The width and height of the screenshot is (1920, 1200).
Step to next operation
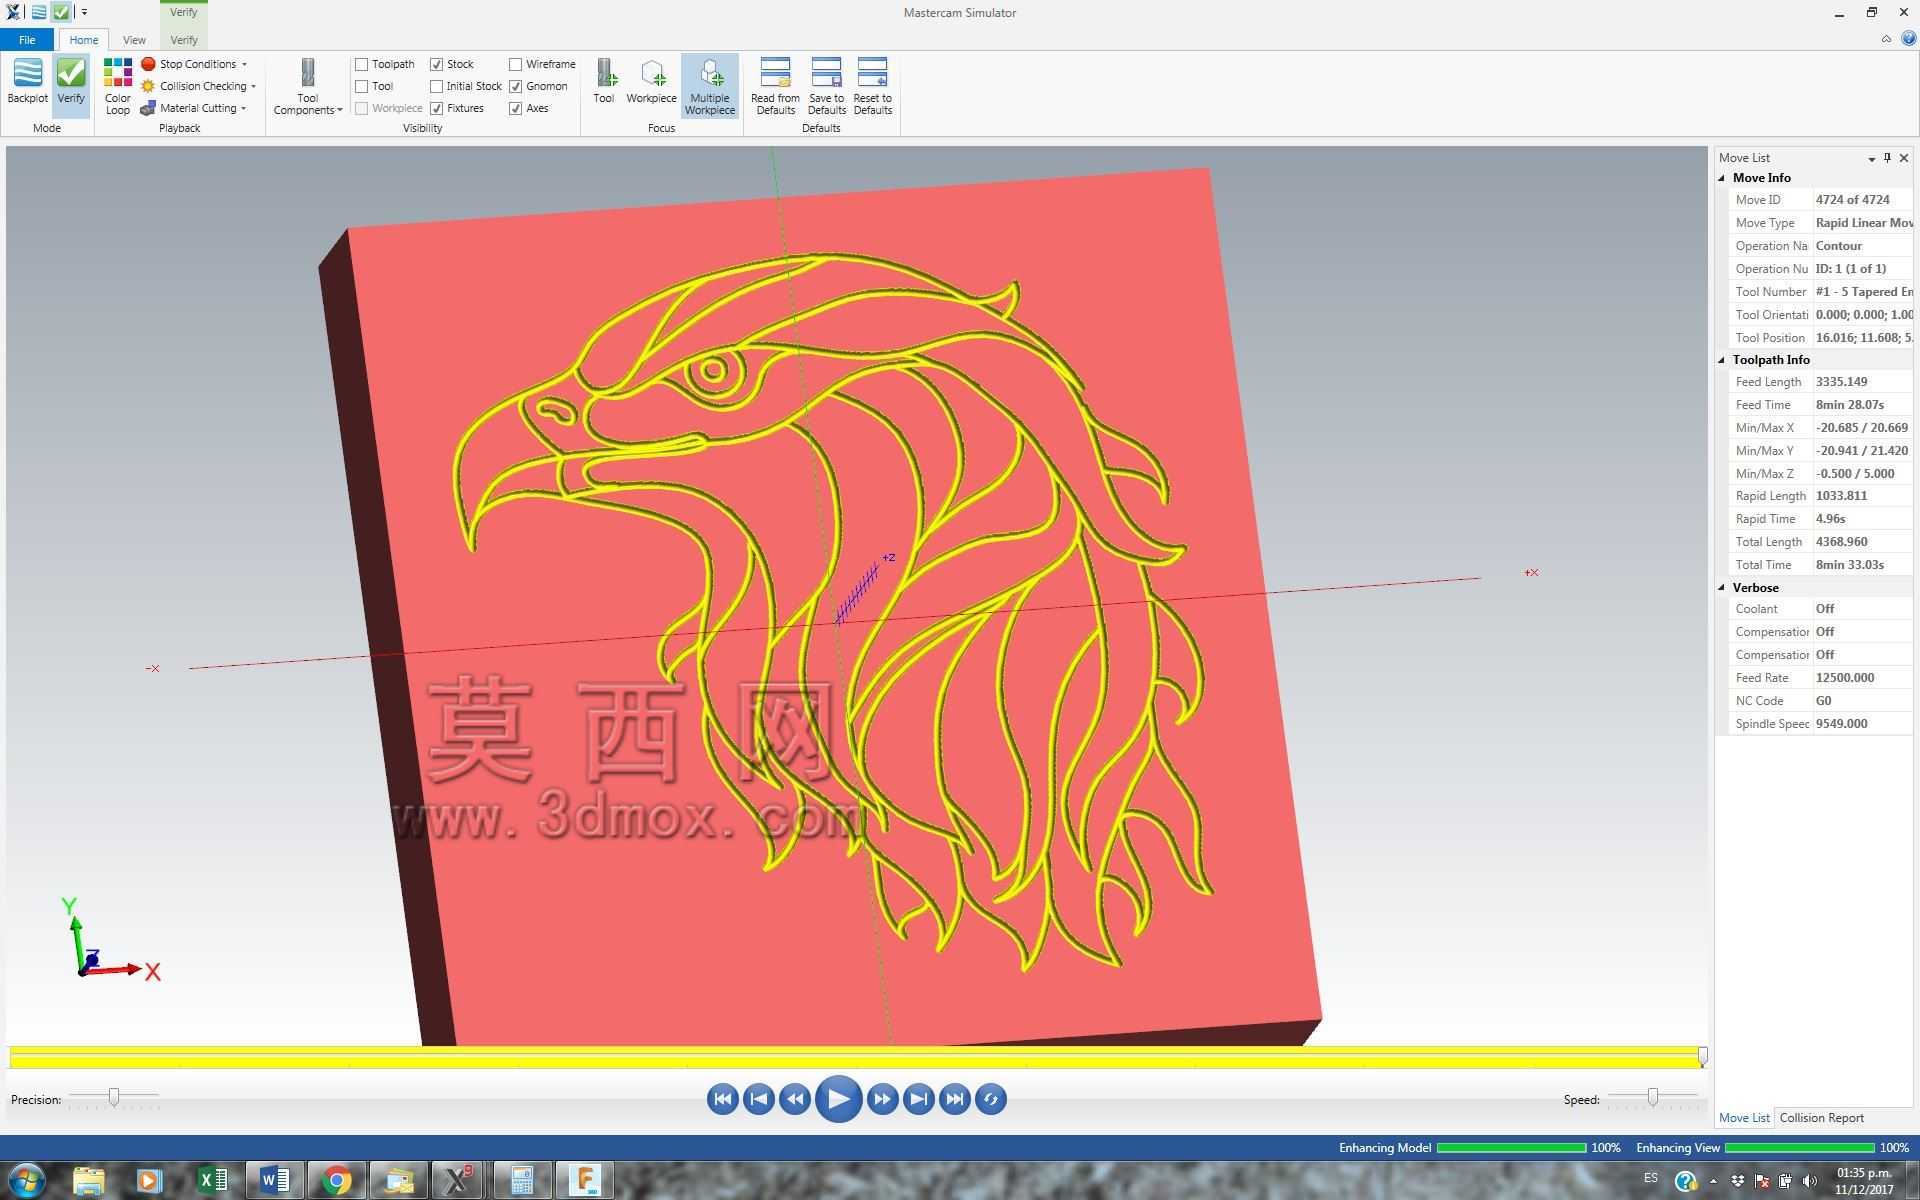(x=918, y=1099)
